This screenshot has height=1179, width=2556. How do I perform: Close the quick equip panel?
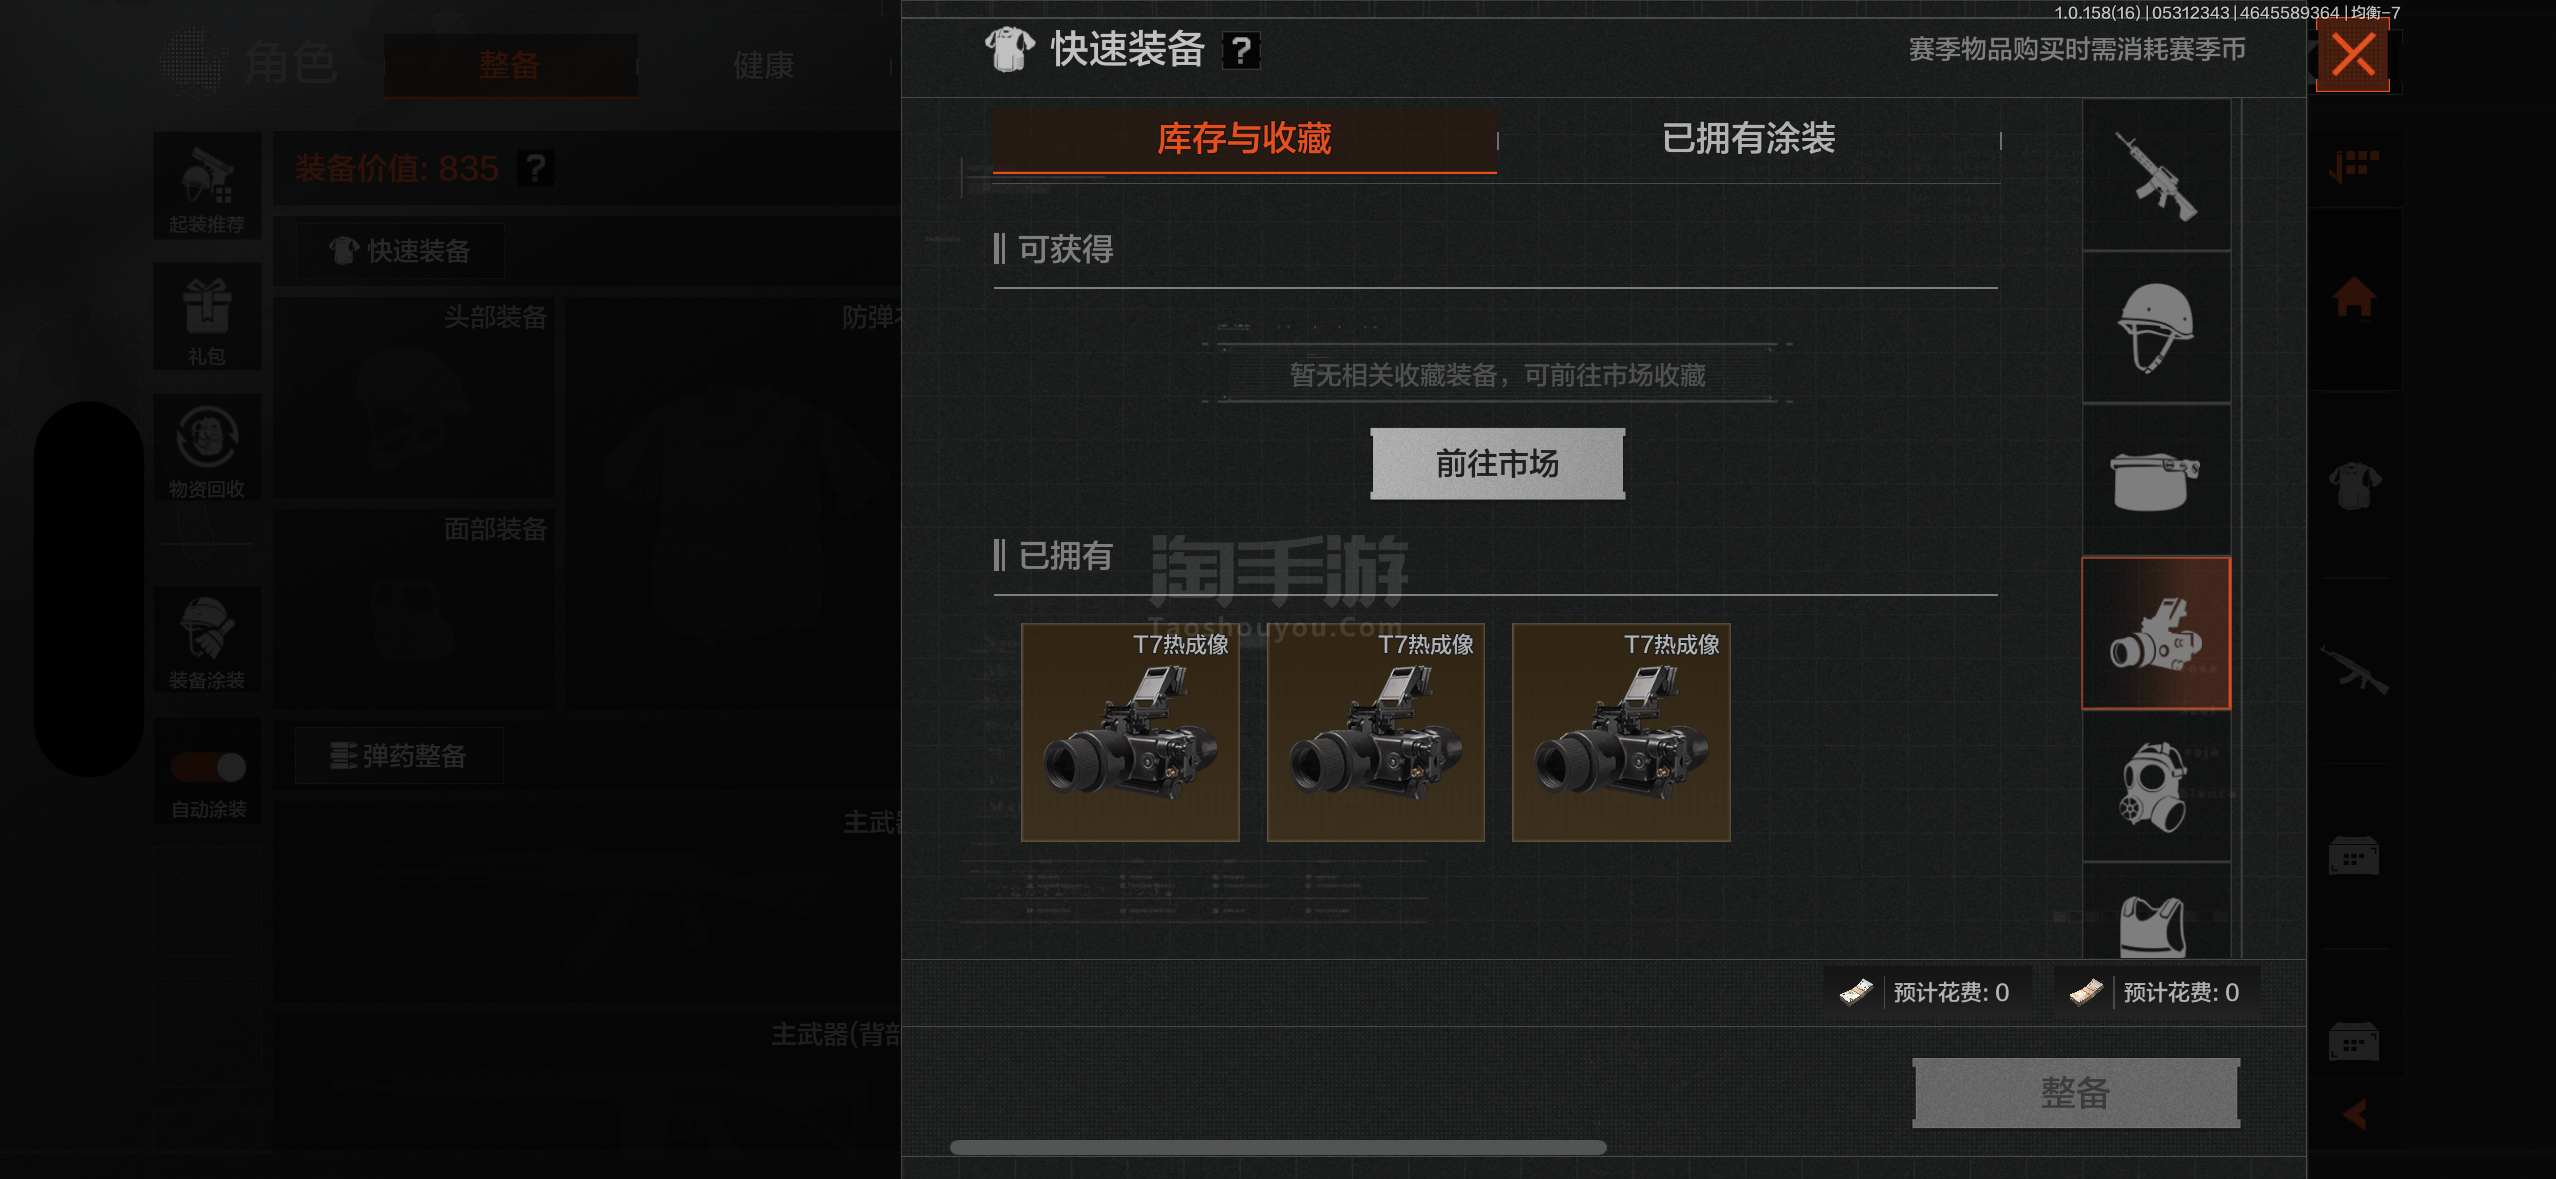2353,55
